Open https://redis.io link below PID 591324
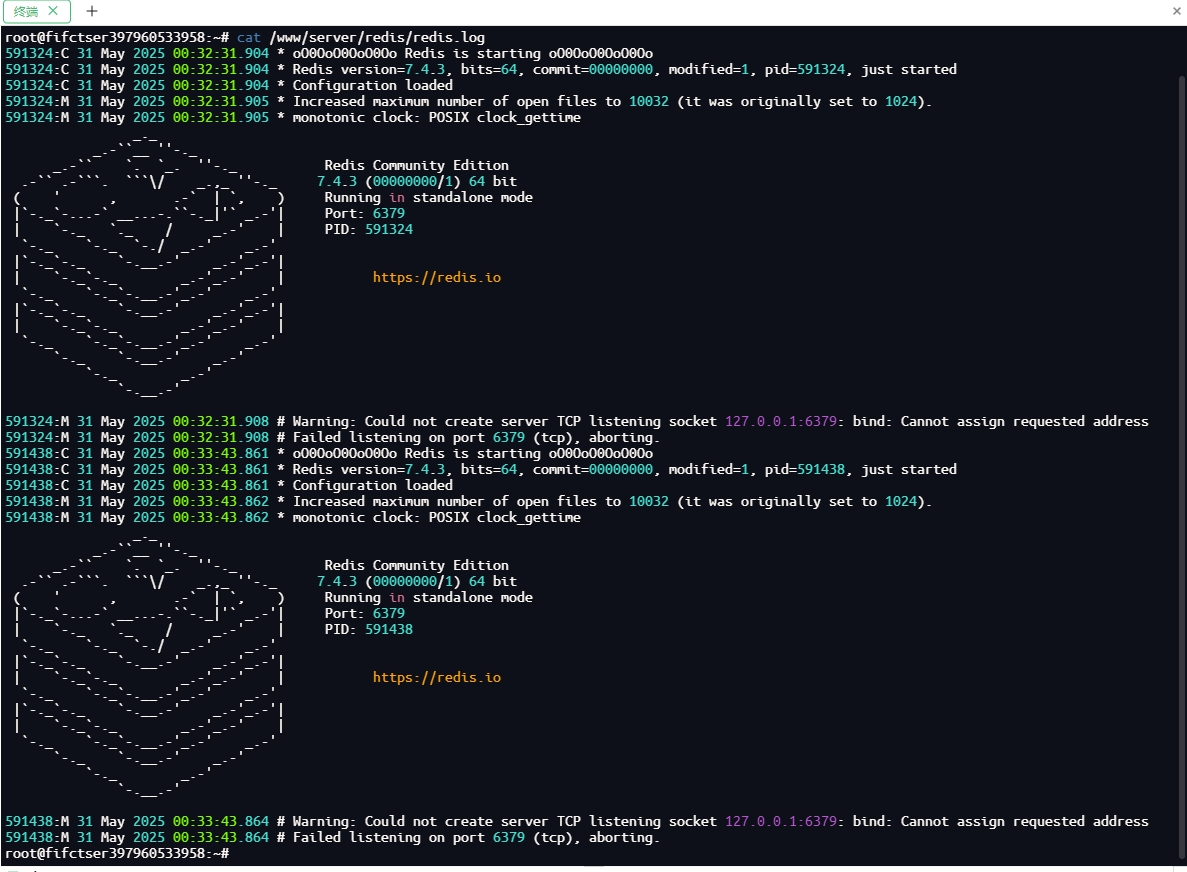This screenshot has height=872, width=1187. pyautogui.click(x=437, y=278)
